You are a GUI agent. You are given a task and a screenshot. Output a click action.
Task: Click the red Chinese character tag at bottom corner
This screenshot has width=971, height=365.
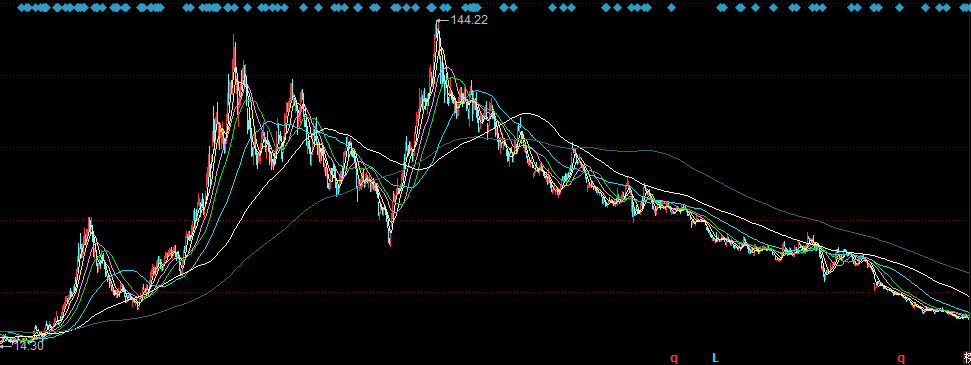[967, 358]
